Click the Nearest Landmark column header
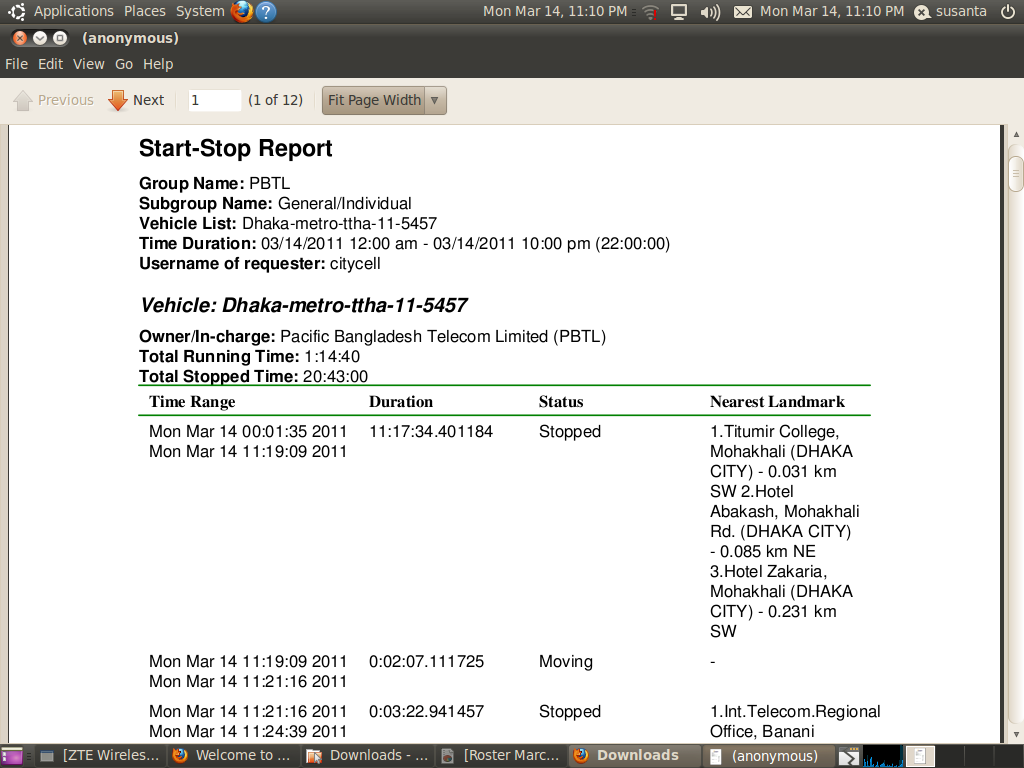The width and height of the screenshot is (1024, 768). [777, 402]
